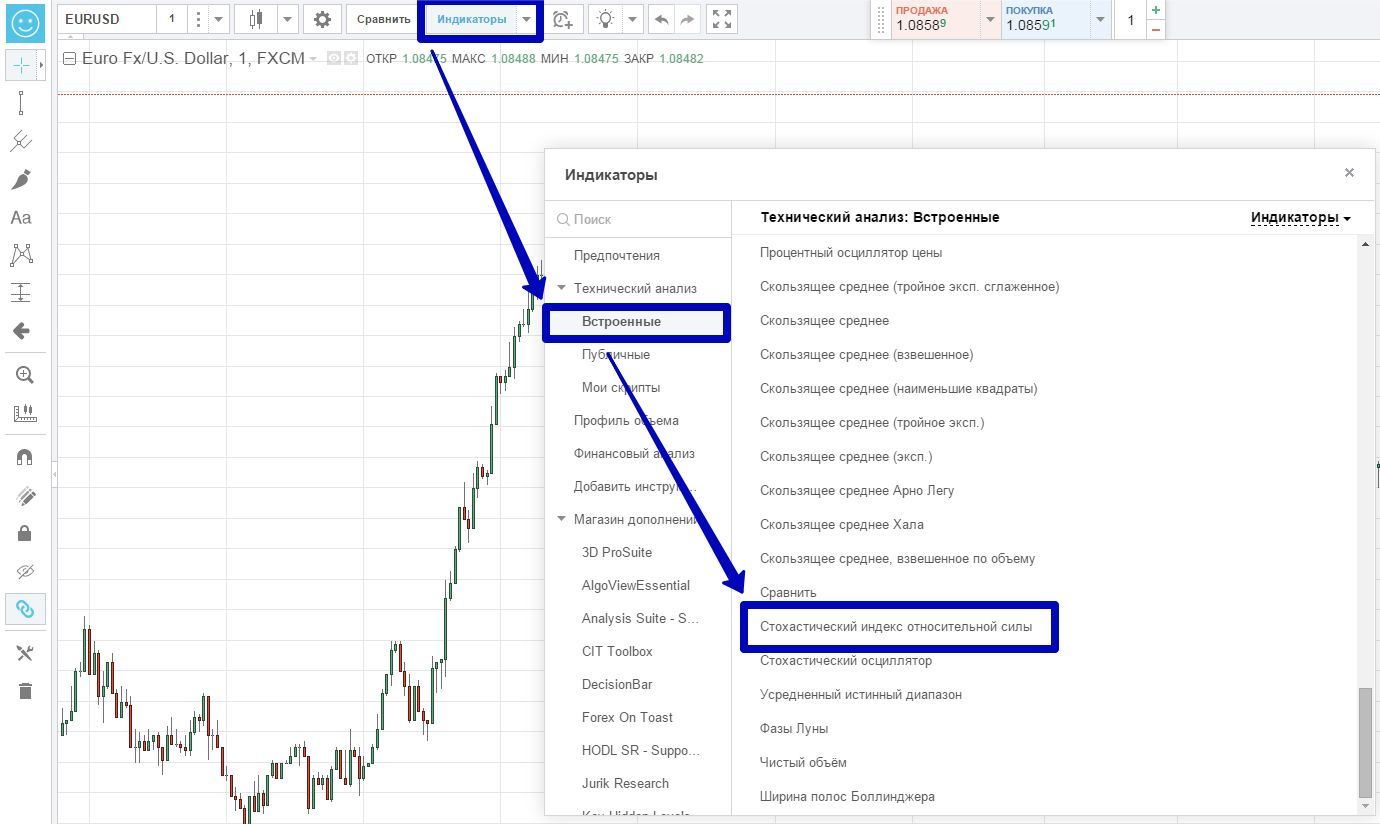Click the EURUSD symbol input field
The width and height of the screenshot is (1380, 824).
point(106,19)
